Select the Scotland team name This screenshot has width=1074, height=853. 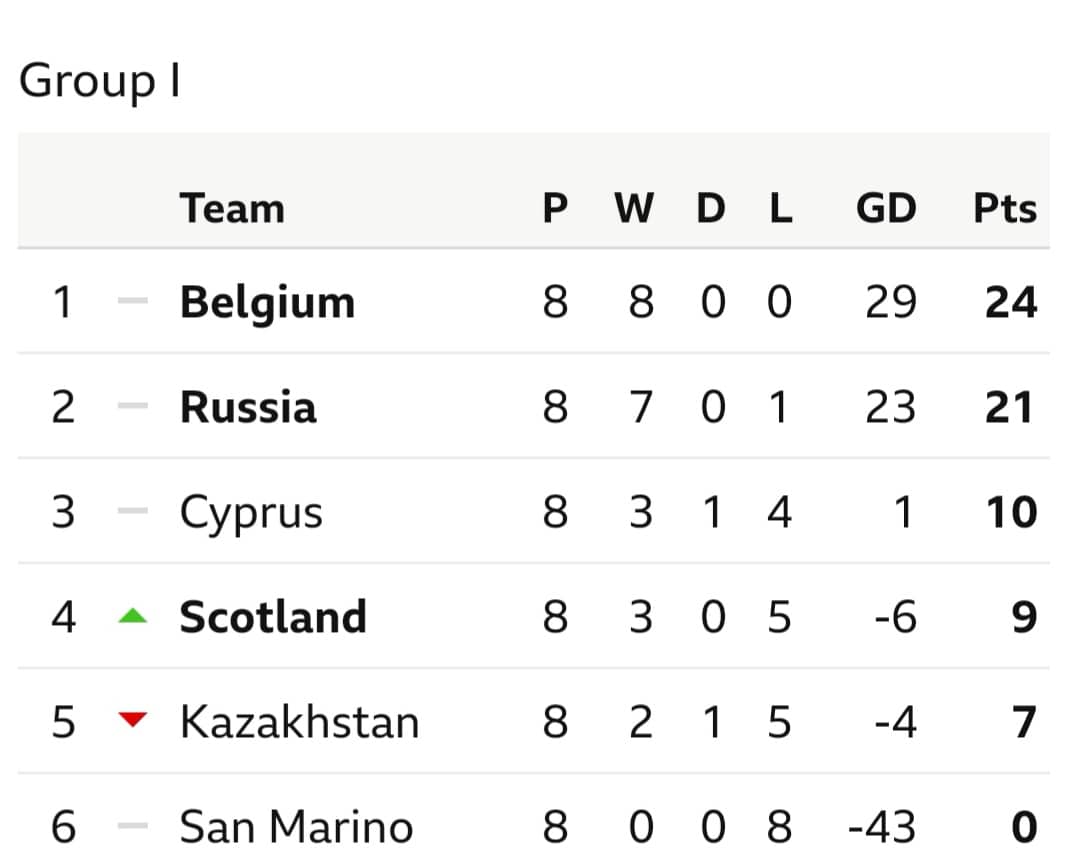(x=273, y=617)
